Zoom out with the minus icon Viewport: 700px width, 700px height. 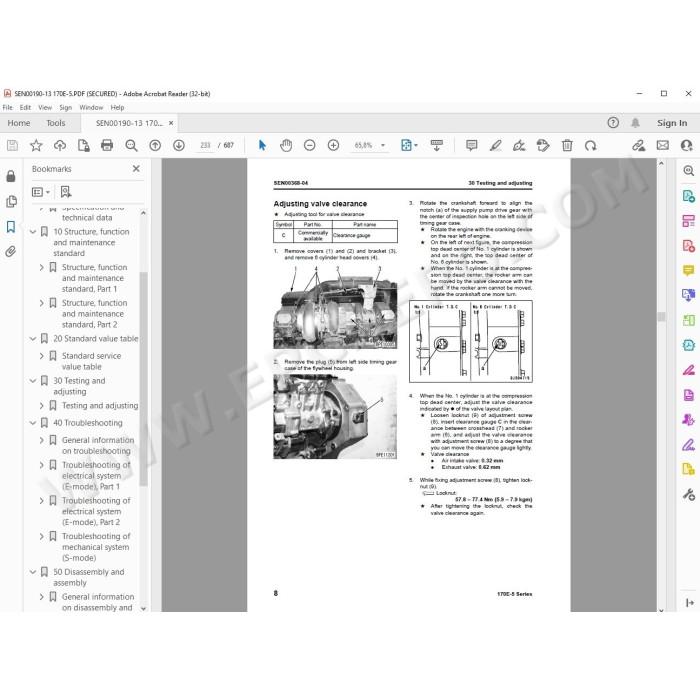click(x=309, y=145)
